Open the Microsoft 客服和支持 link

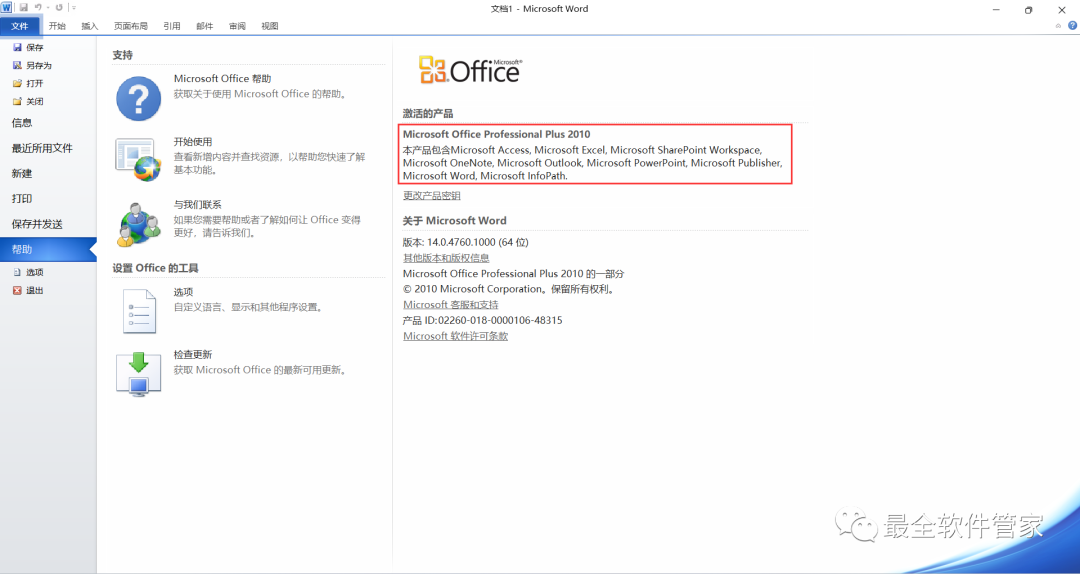click(x=450, y=305)
